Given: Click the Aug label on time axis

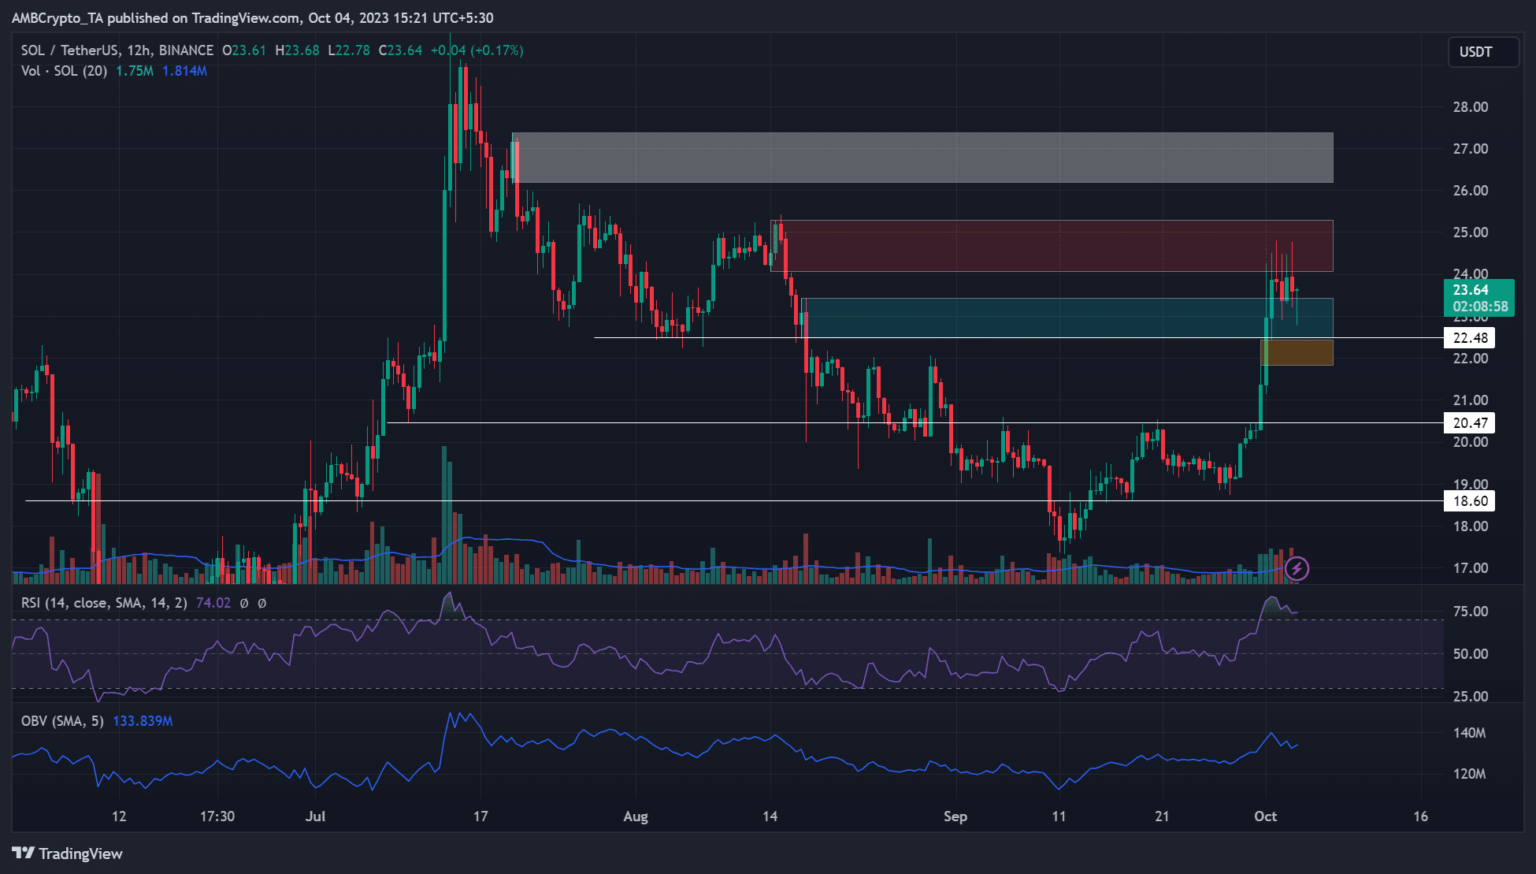Looking at the screenshot, I should tap(635, 816).
